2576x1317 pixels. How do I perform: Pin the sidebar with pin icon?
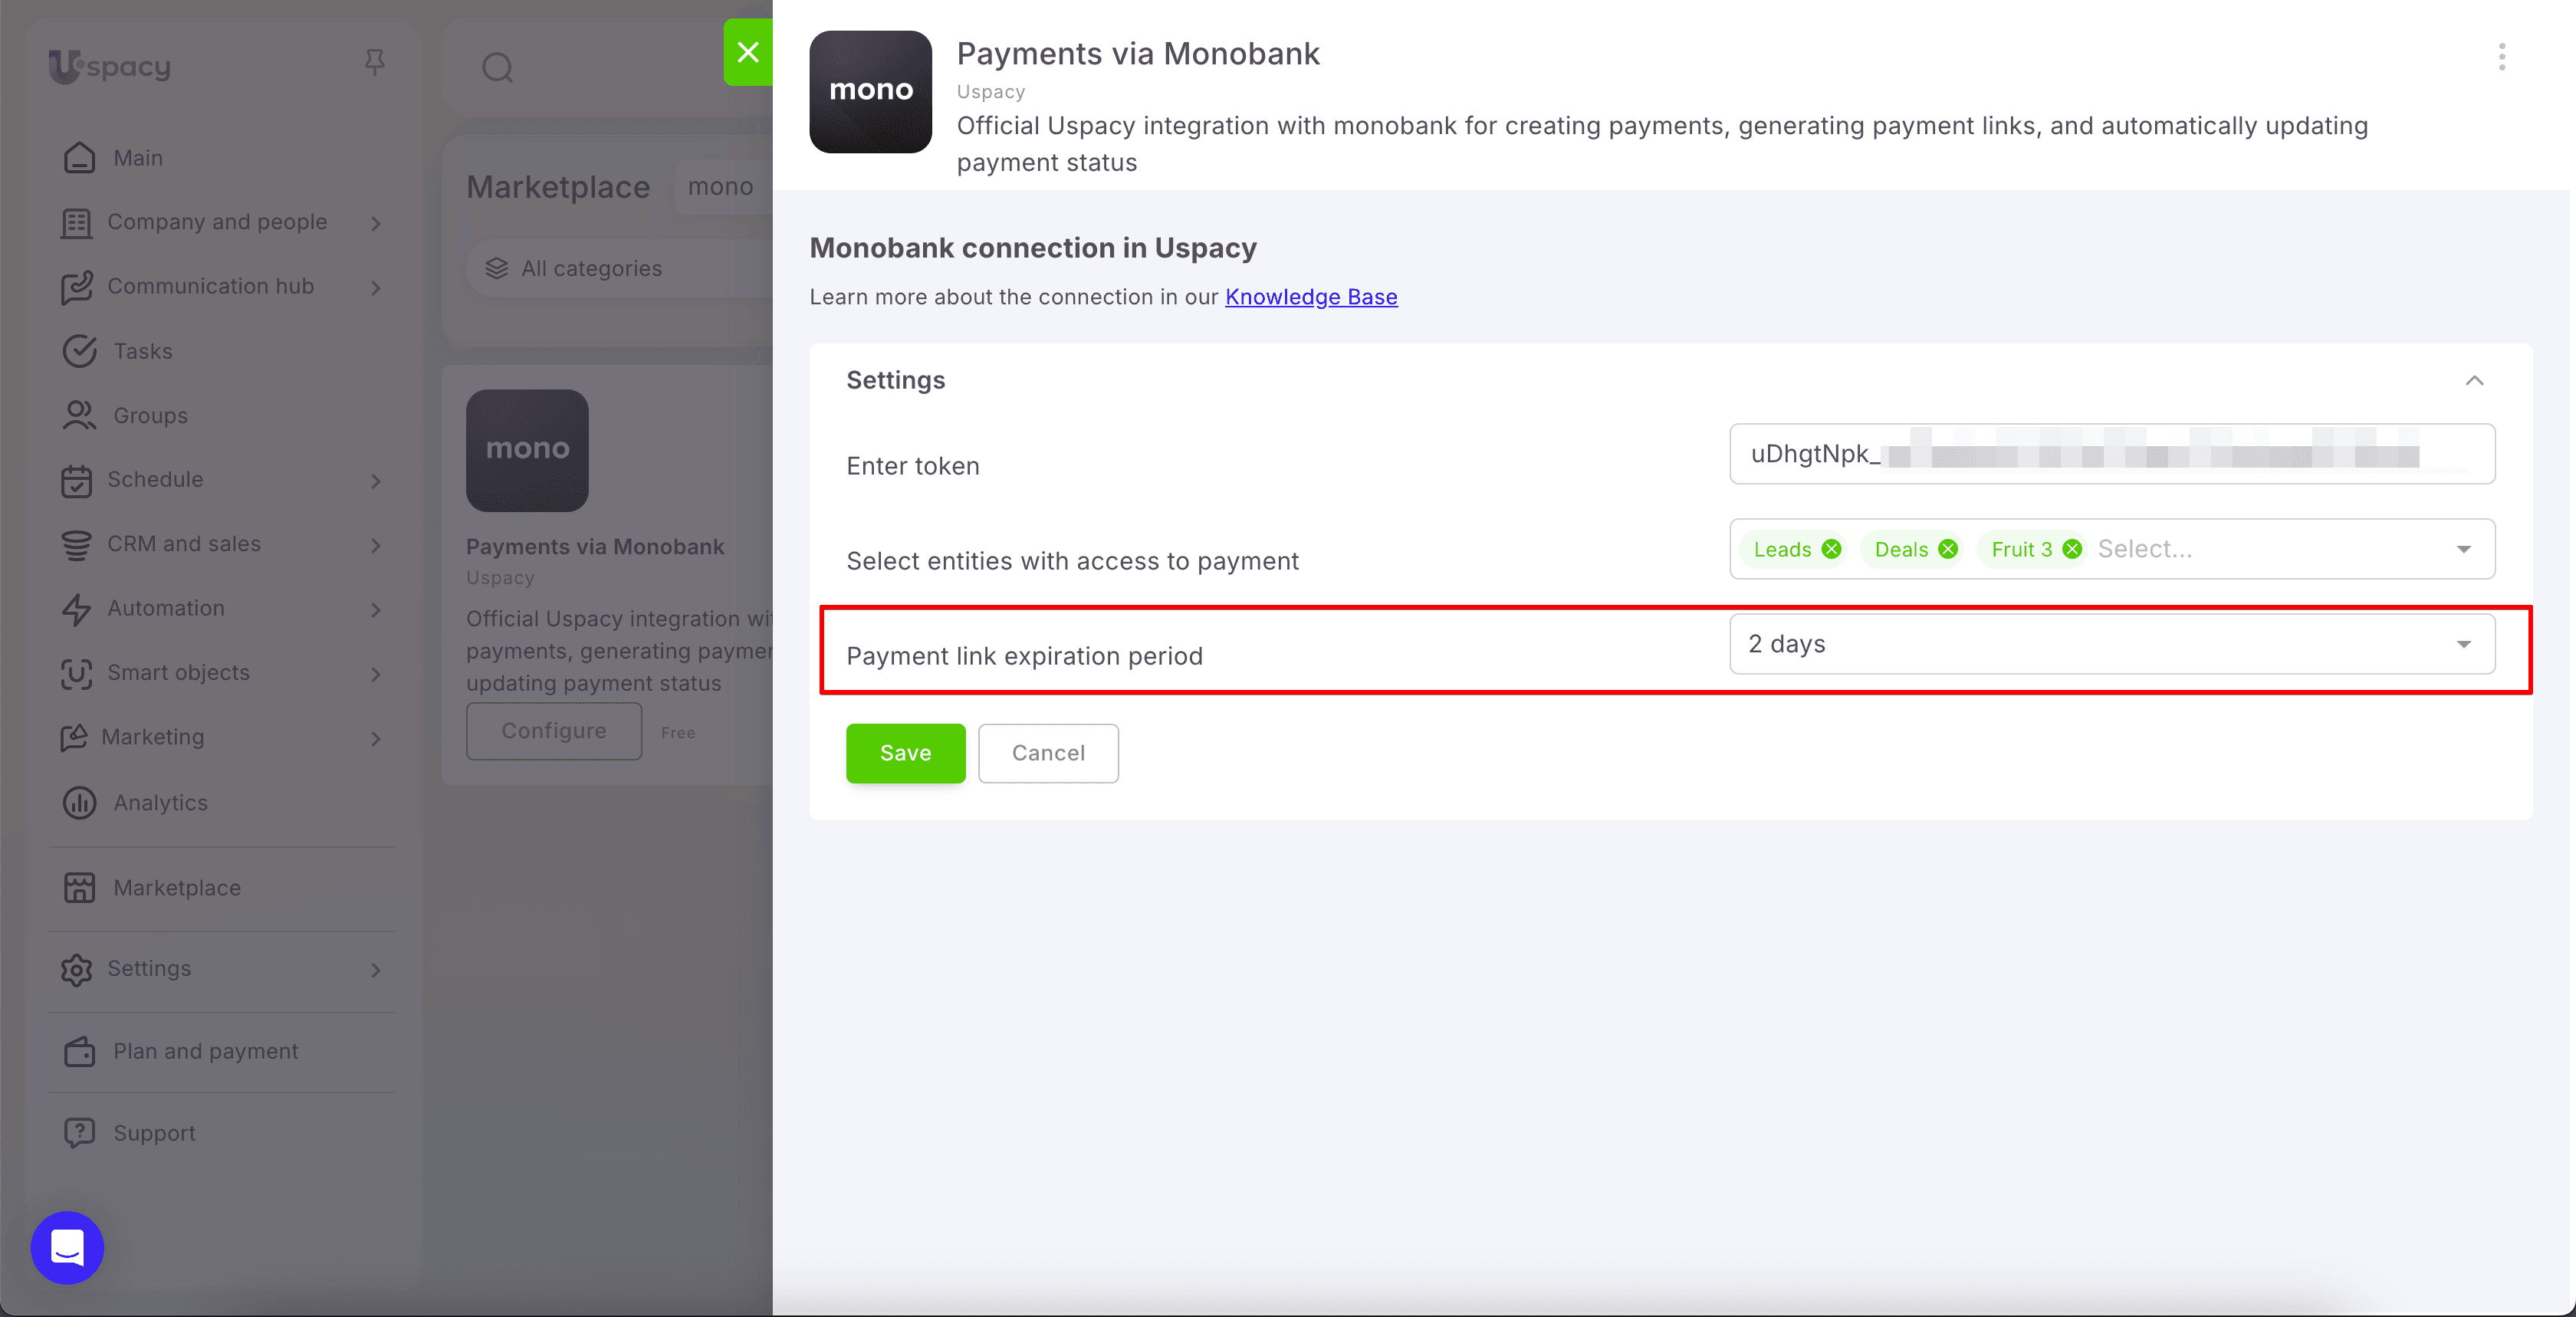pos(375,63)
